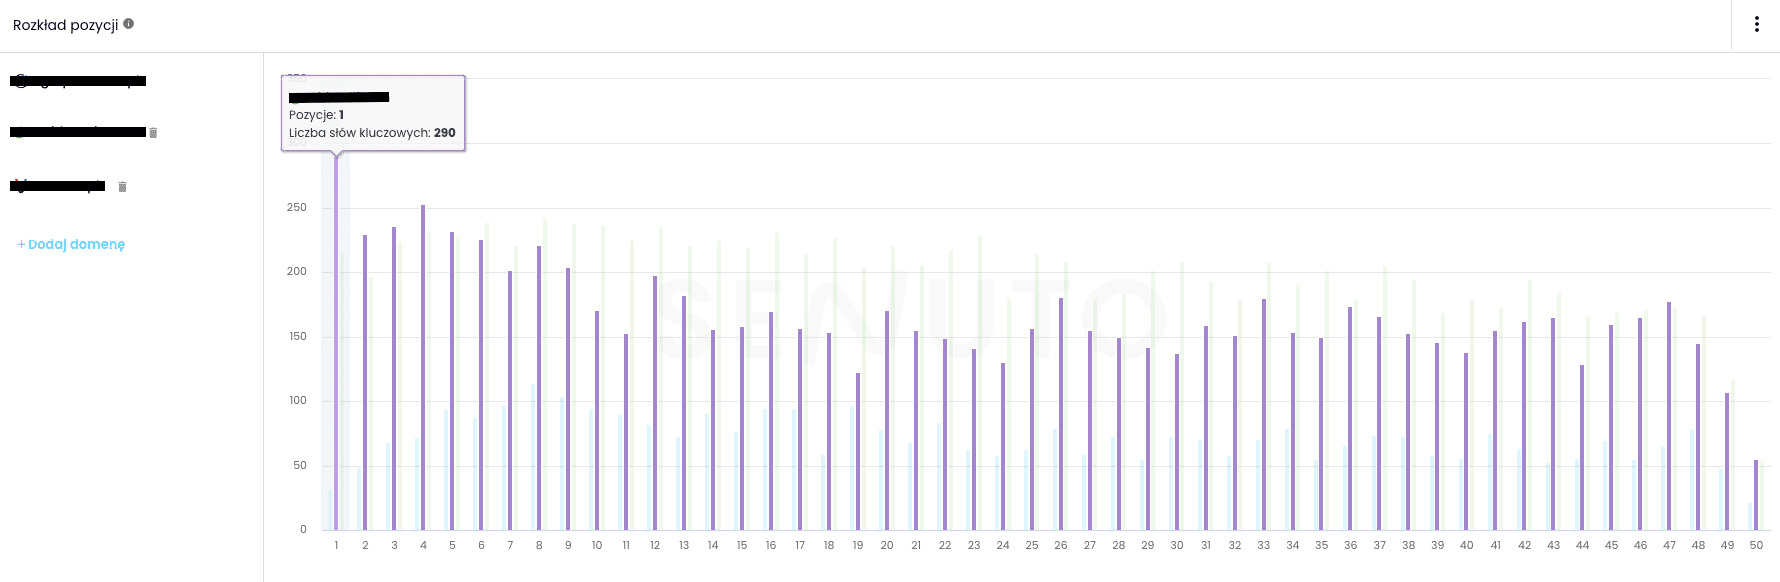This screenshot has width=1780, height=582.
Task: Toggle the first domain in the list
Action: pyautogui.click(x=78, y=81)
